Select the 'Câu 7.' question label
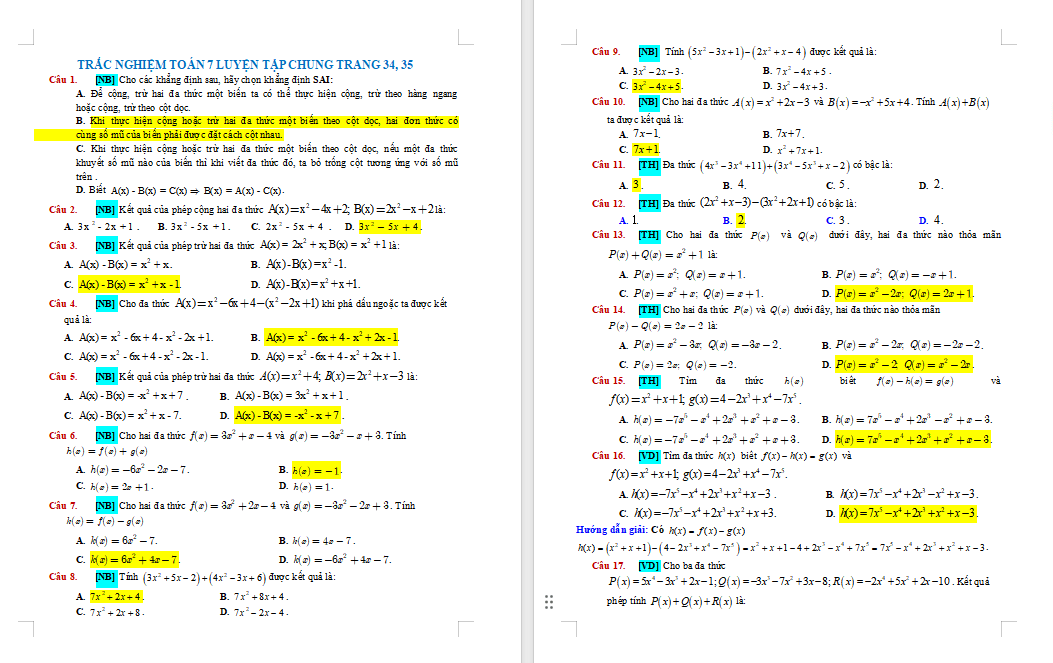1053x663 pixels. click(x=63, y=505)
